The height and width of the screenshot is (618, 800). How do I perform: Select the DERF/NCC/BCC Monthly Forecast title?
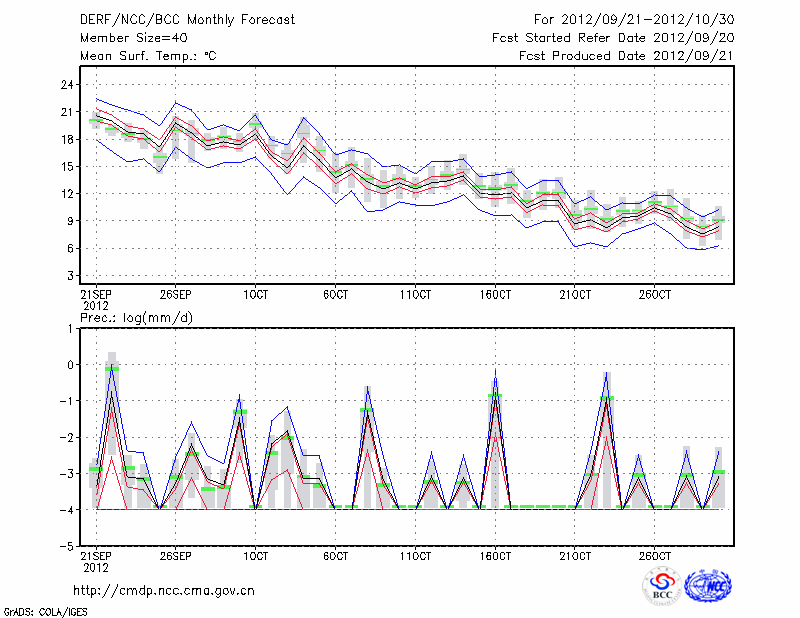pos(189,19)
